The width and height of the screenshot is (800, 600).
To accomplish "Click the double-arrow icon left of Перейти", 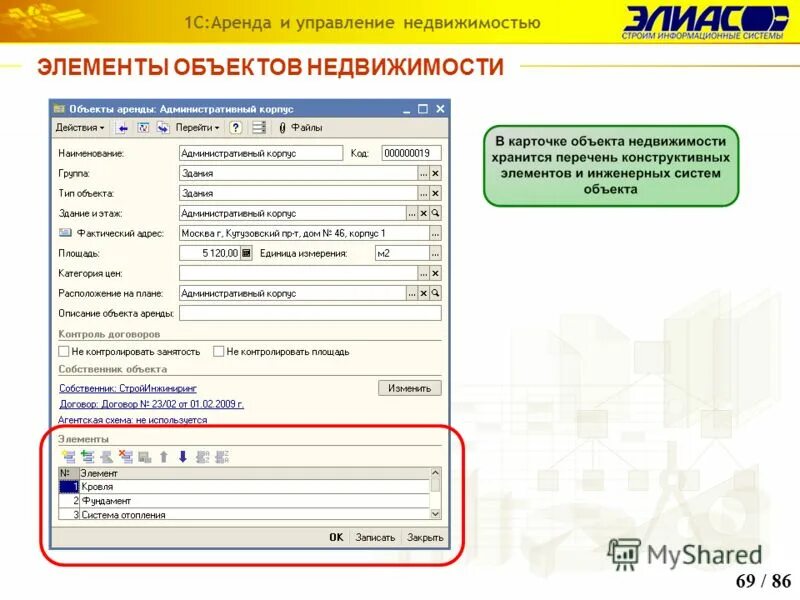I will click(163, 128).
